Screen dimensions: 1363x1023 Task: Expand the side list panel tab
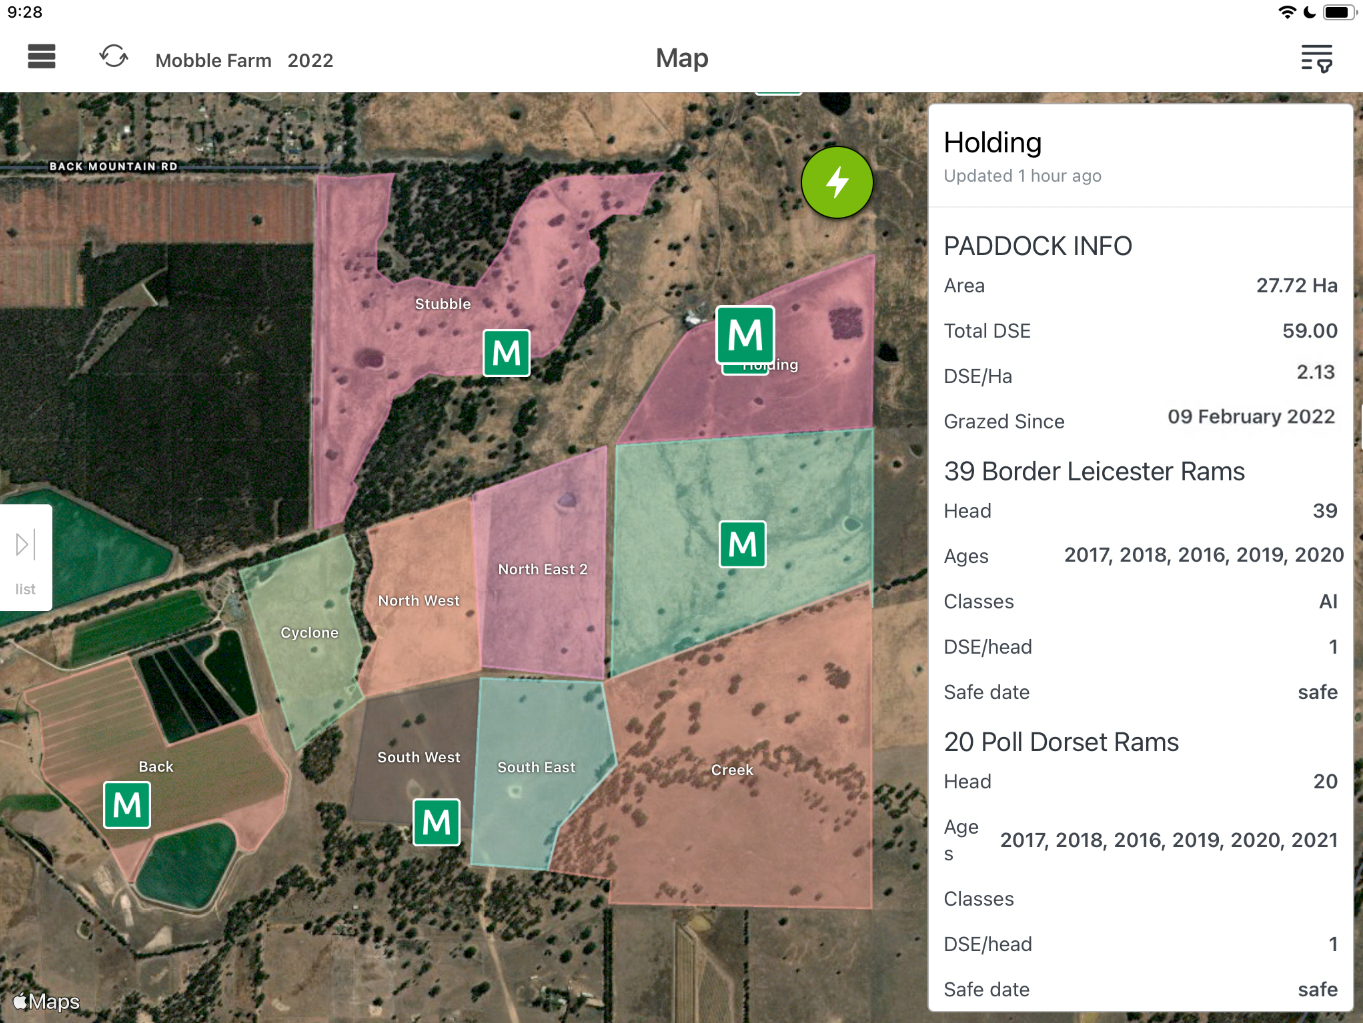pyautogui.click(x=26, y=557)
